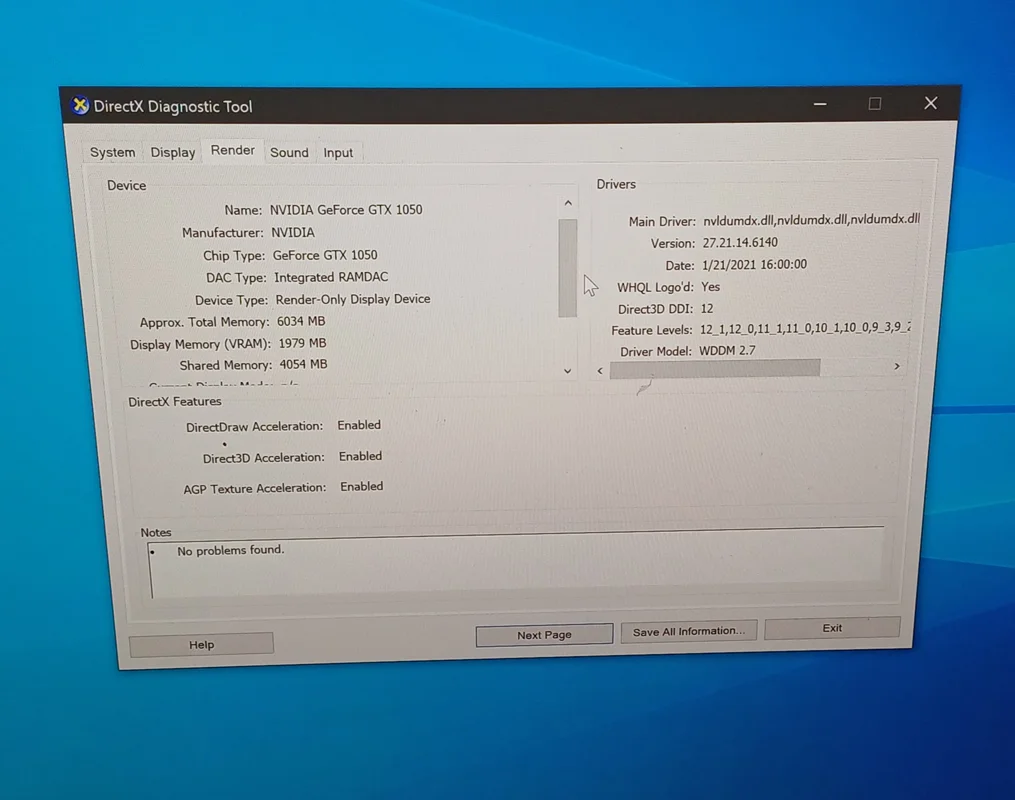Close the DirectX Diagnostic Tool window
This screenshot has width=1015, height=800.
tap(930, 103)
